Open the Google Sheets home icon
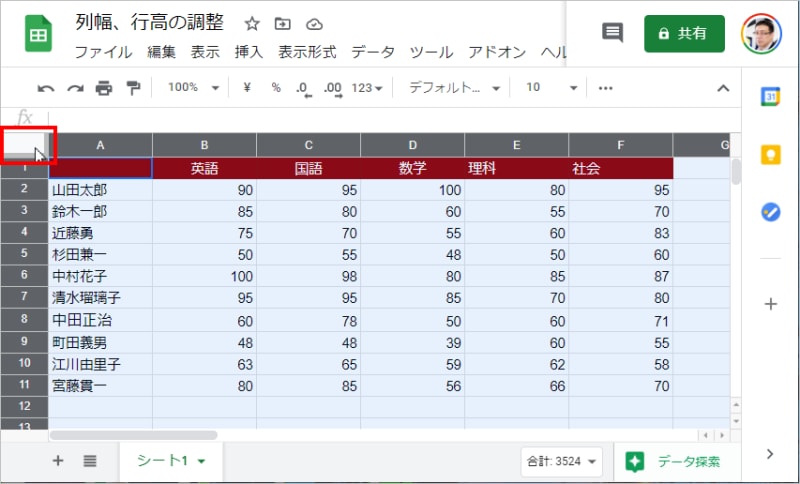The image size is (800, 484). point(38,34)
